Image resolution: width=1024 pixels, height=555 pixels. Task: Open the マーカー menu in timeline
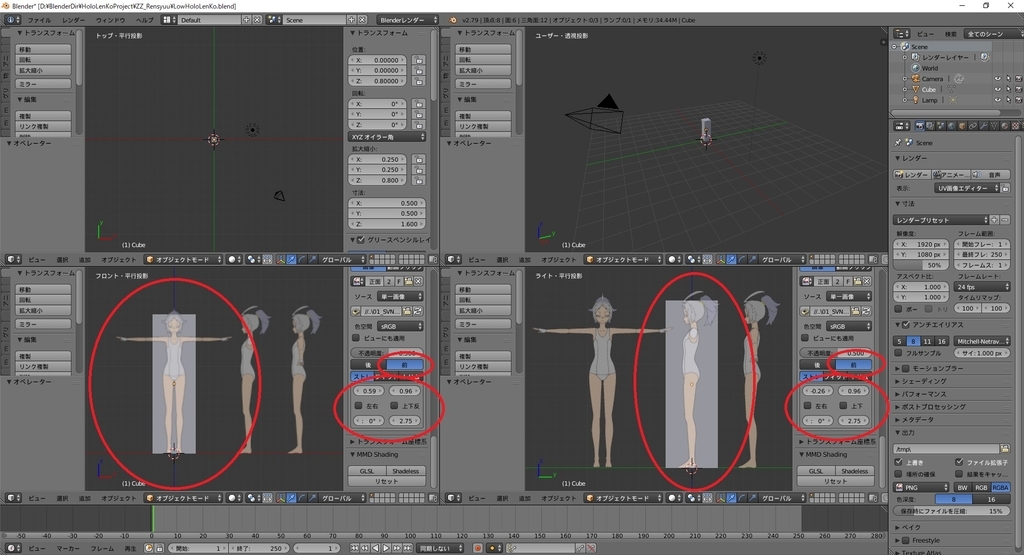(x=68, y=548)
